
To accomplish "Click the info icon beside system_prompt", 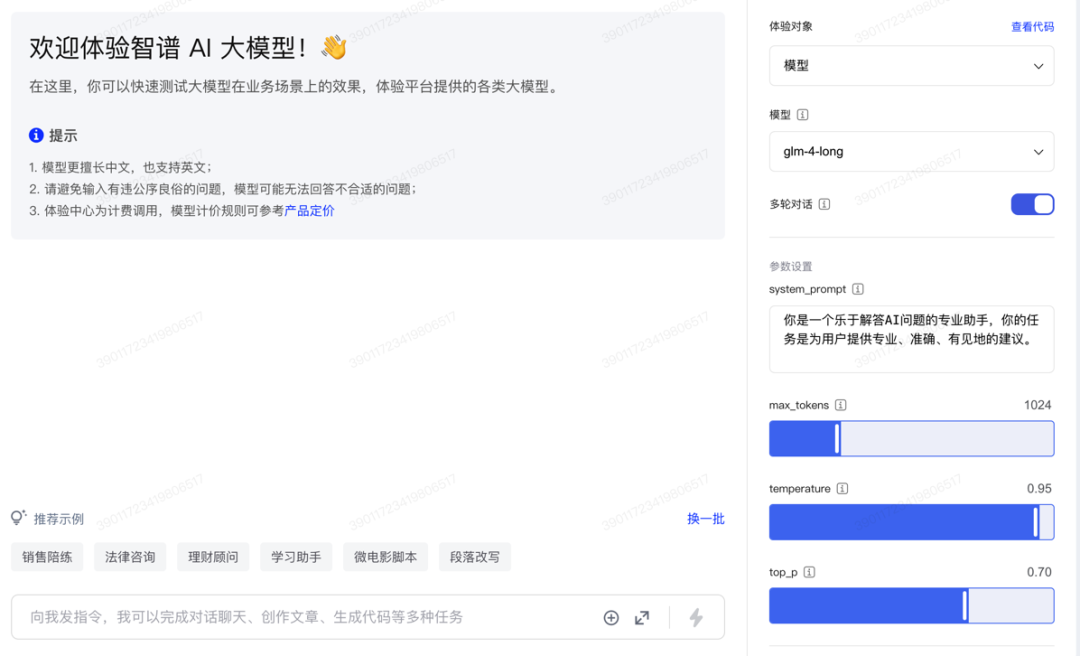I will click(x=858, y=289).
